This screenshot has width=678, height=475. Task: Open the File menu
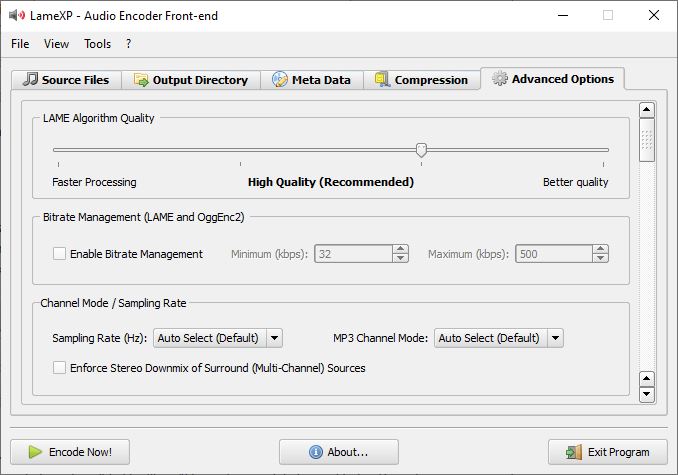[x=20, y=44]
